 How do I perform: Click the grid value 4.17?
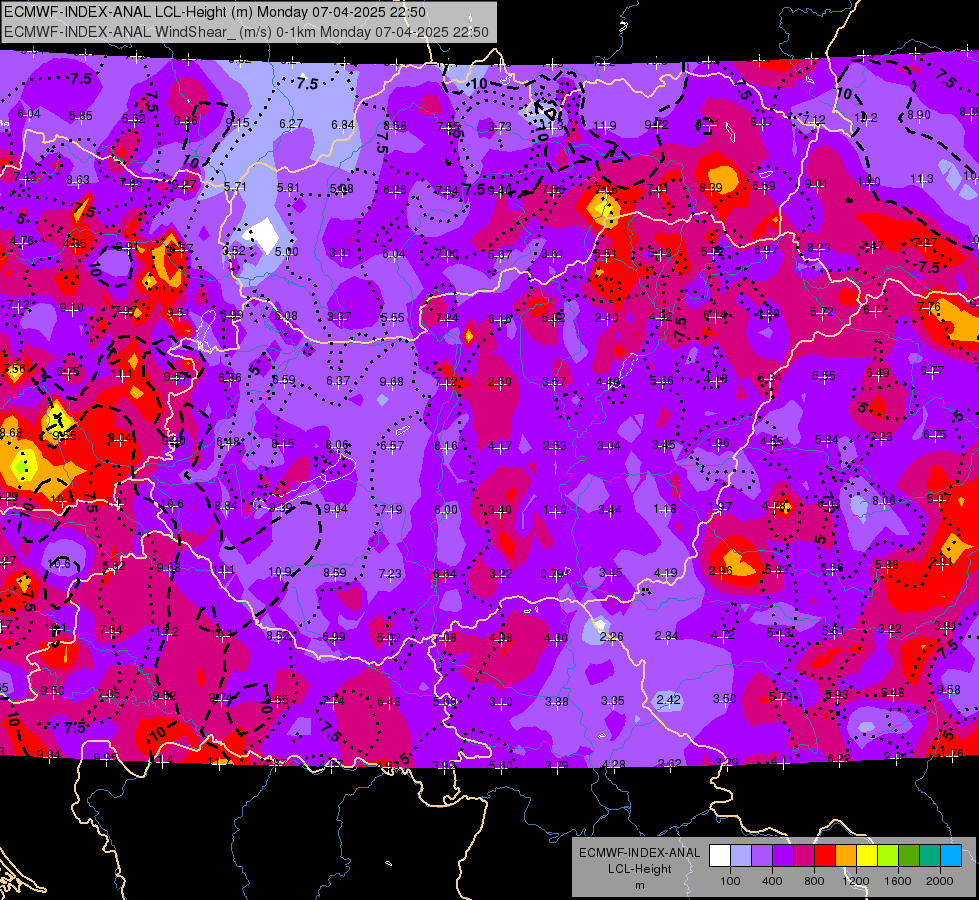500,446
